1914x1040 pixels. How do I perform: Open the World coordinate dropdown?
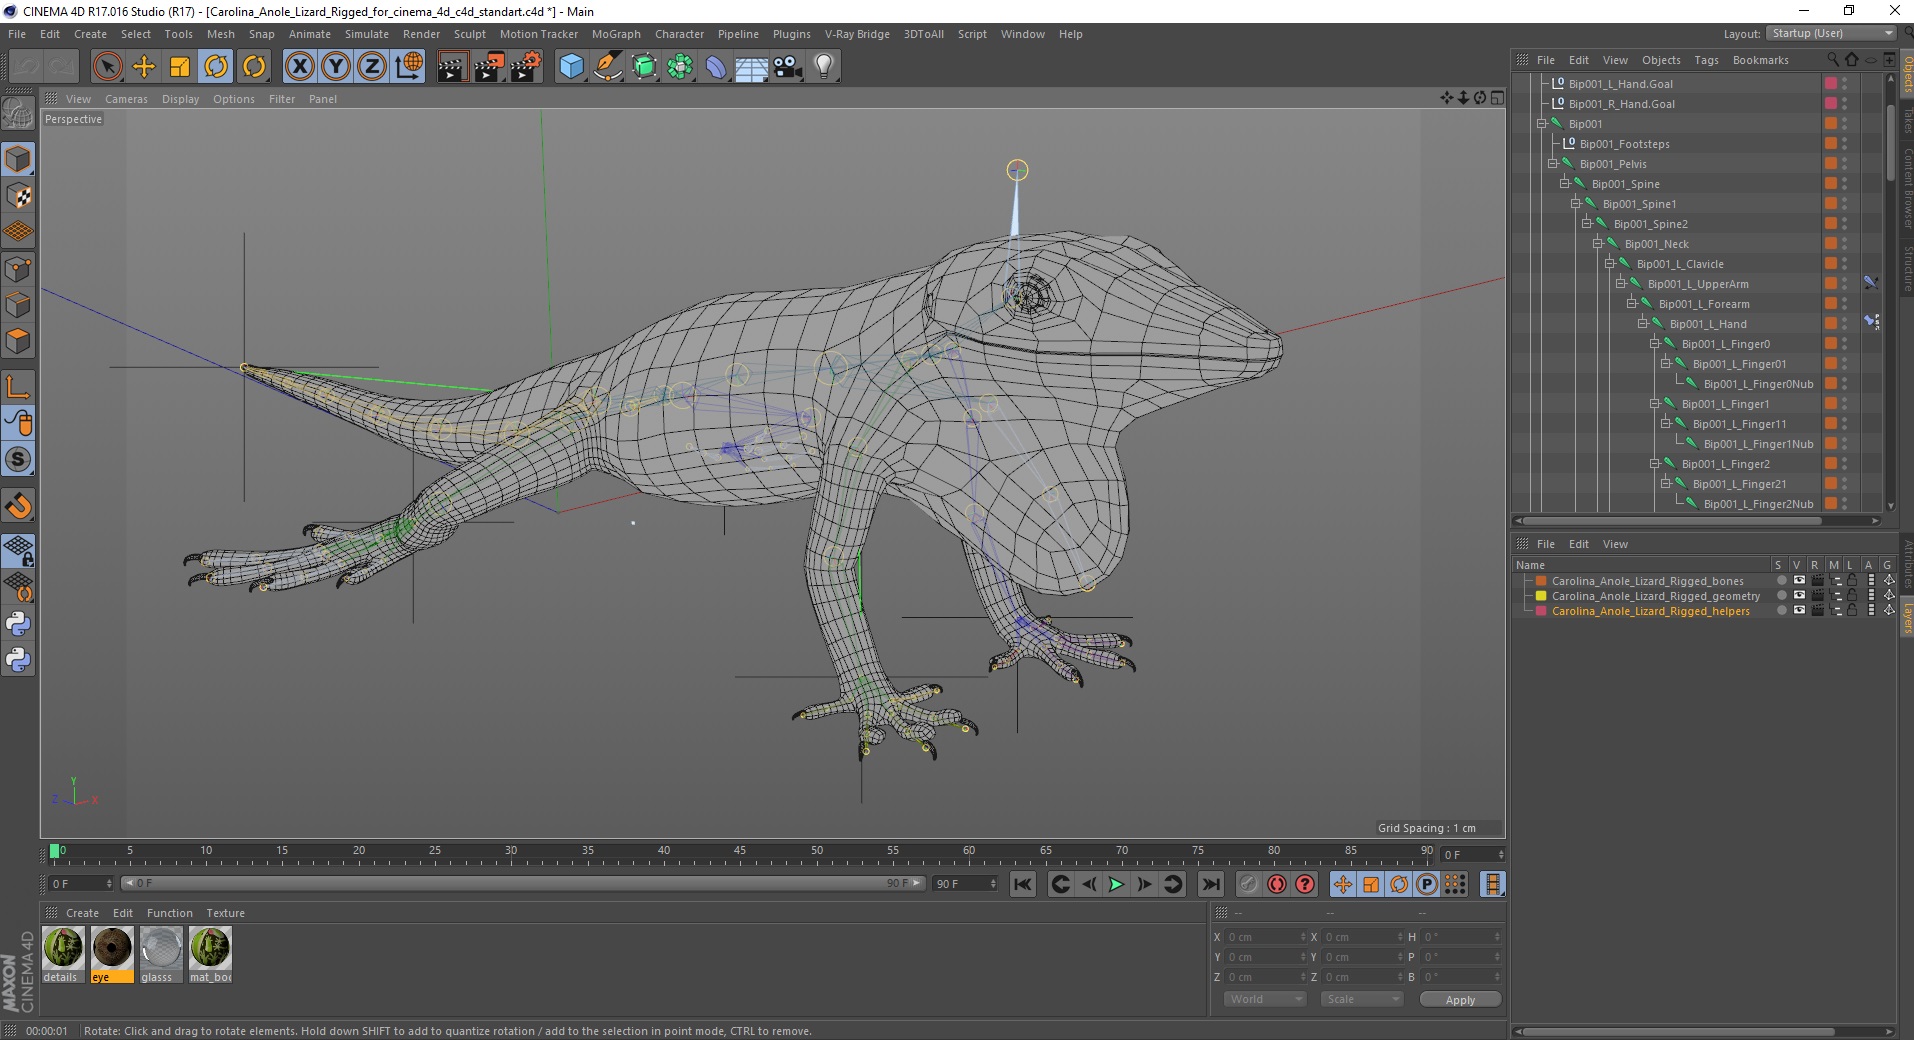coord(1265,999)
